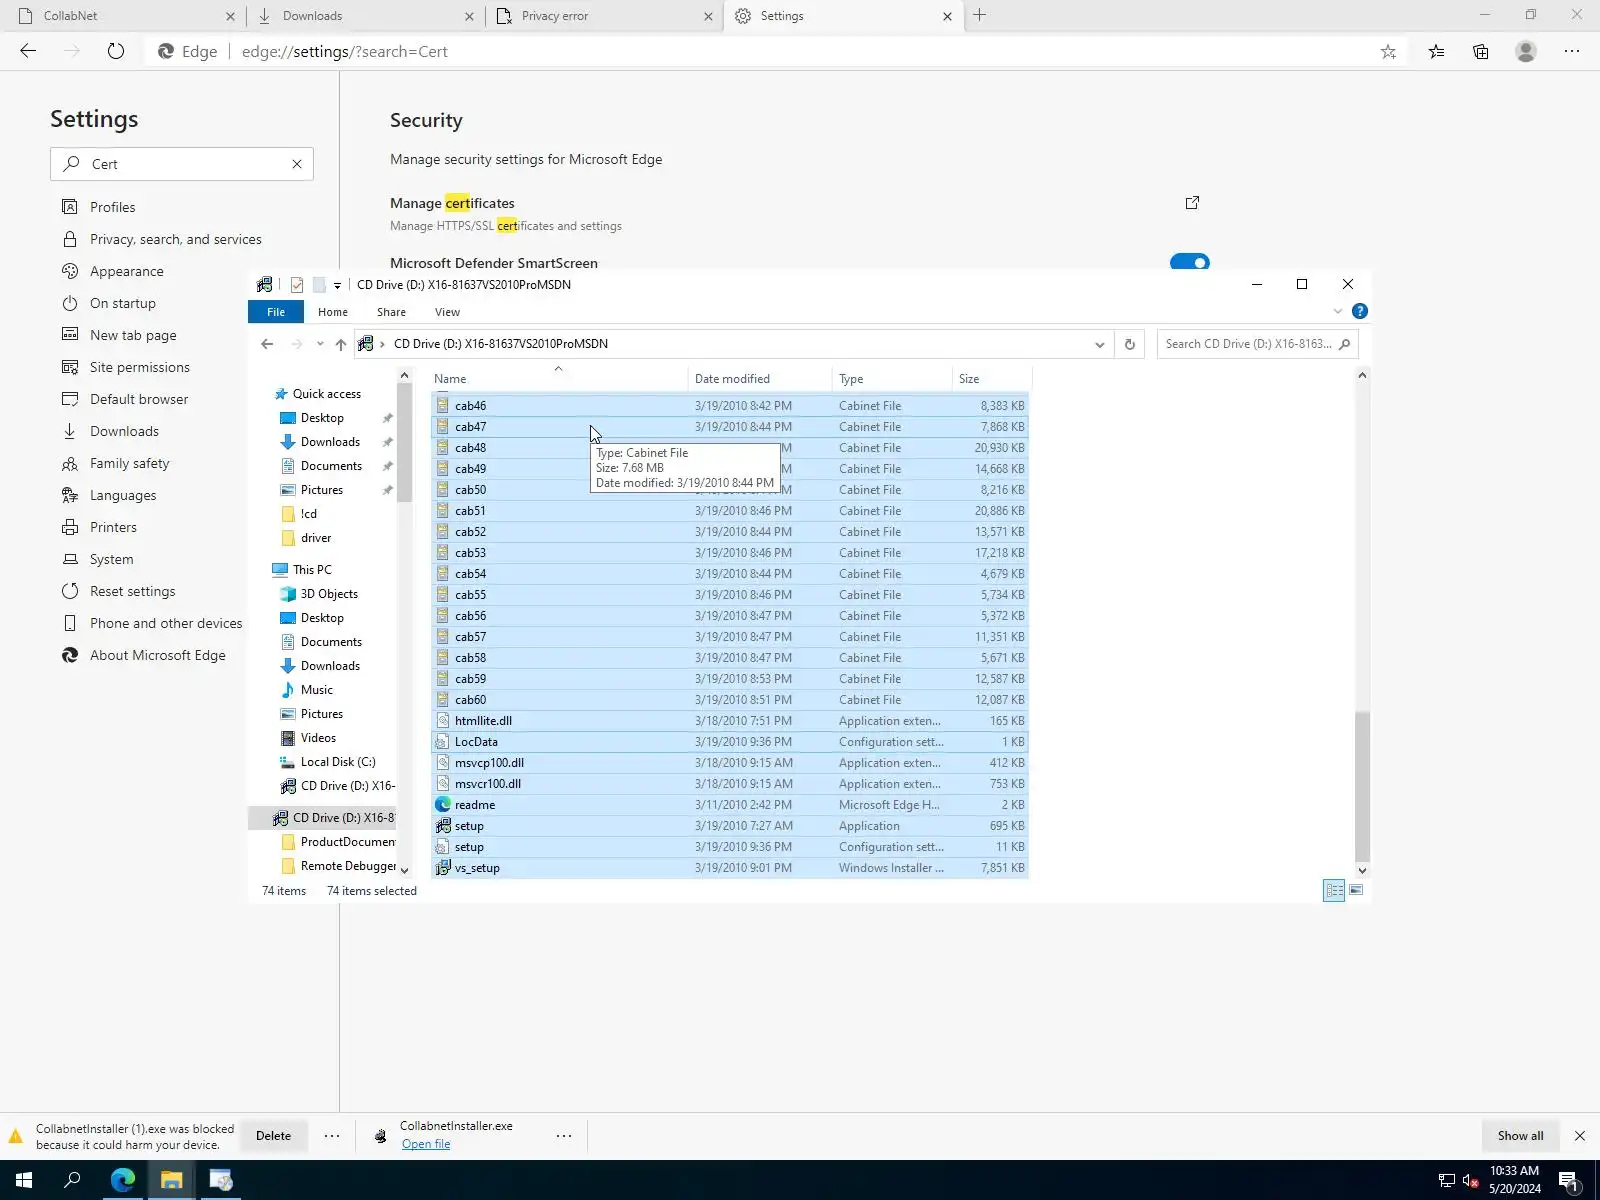
Task: Go up one folder level in Explorer
Action: coord(341,344)
